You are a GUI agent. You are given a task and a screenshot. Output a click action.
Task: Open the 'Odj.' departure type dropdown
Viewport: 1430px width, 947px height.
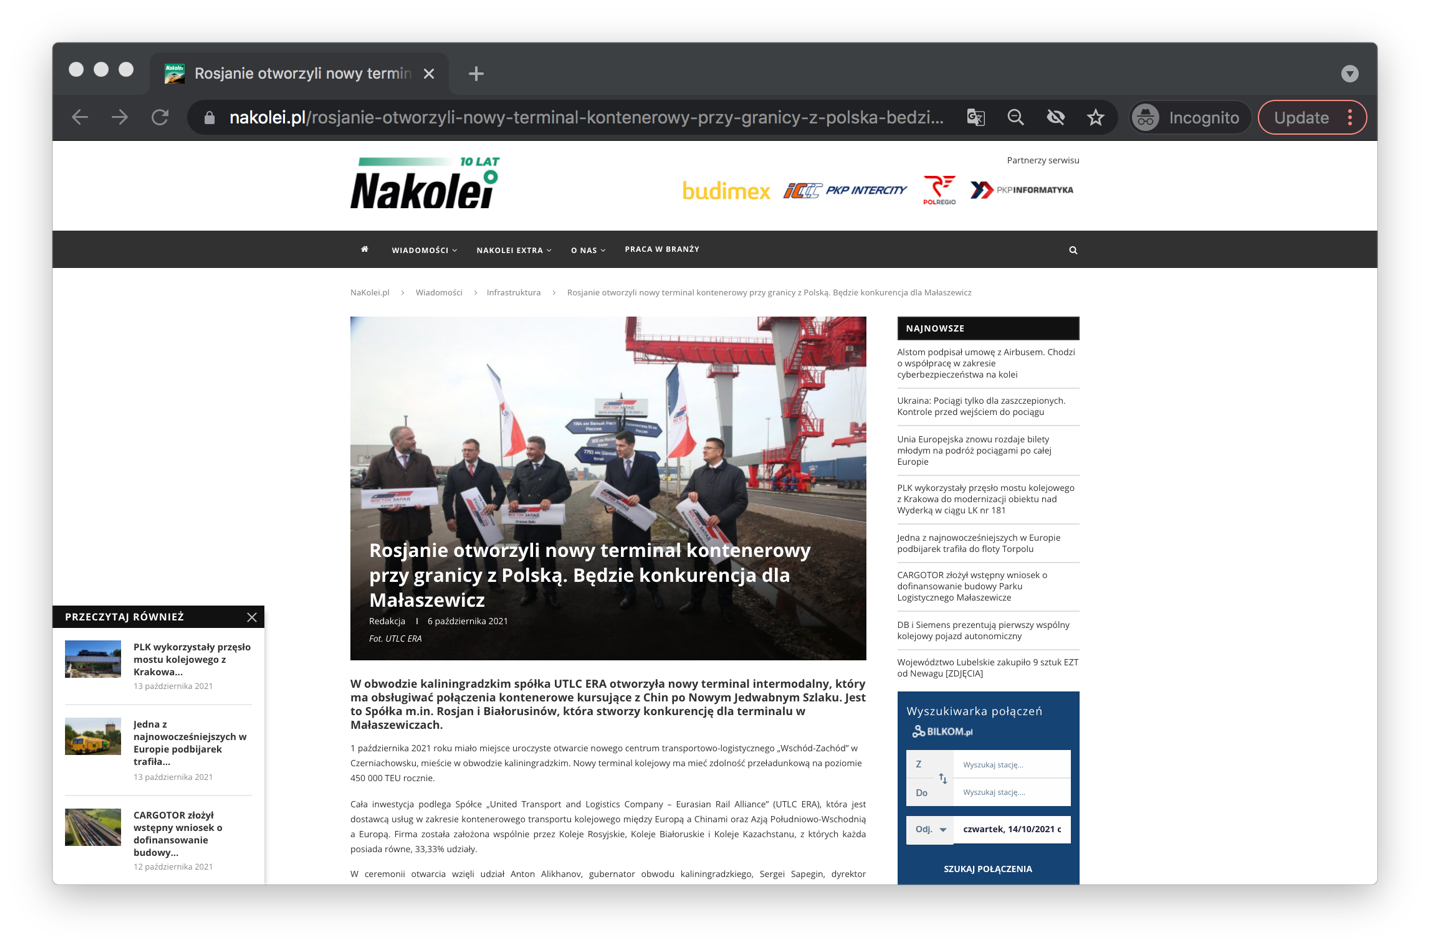pyautogui.click(x=929, y=829)
